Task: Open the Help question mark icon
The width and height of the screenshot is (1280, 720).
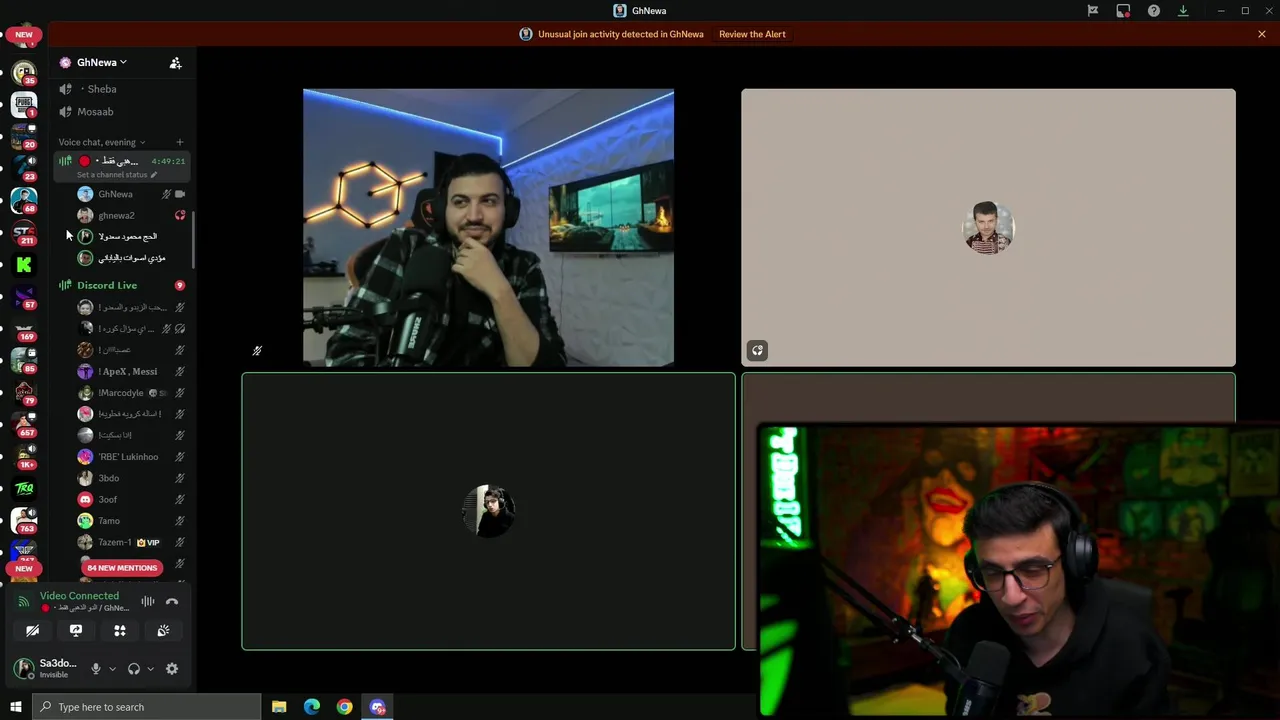Action: click(1154, 11)
